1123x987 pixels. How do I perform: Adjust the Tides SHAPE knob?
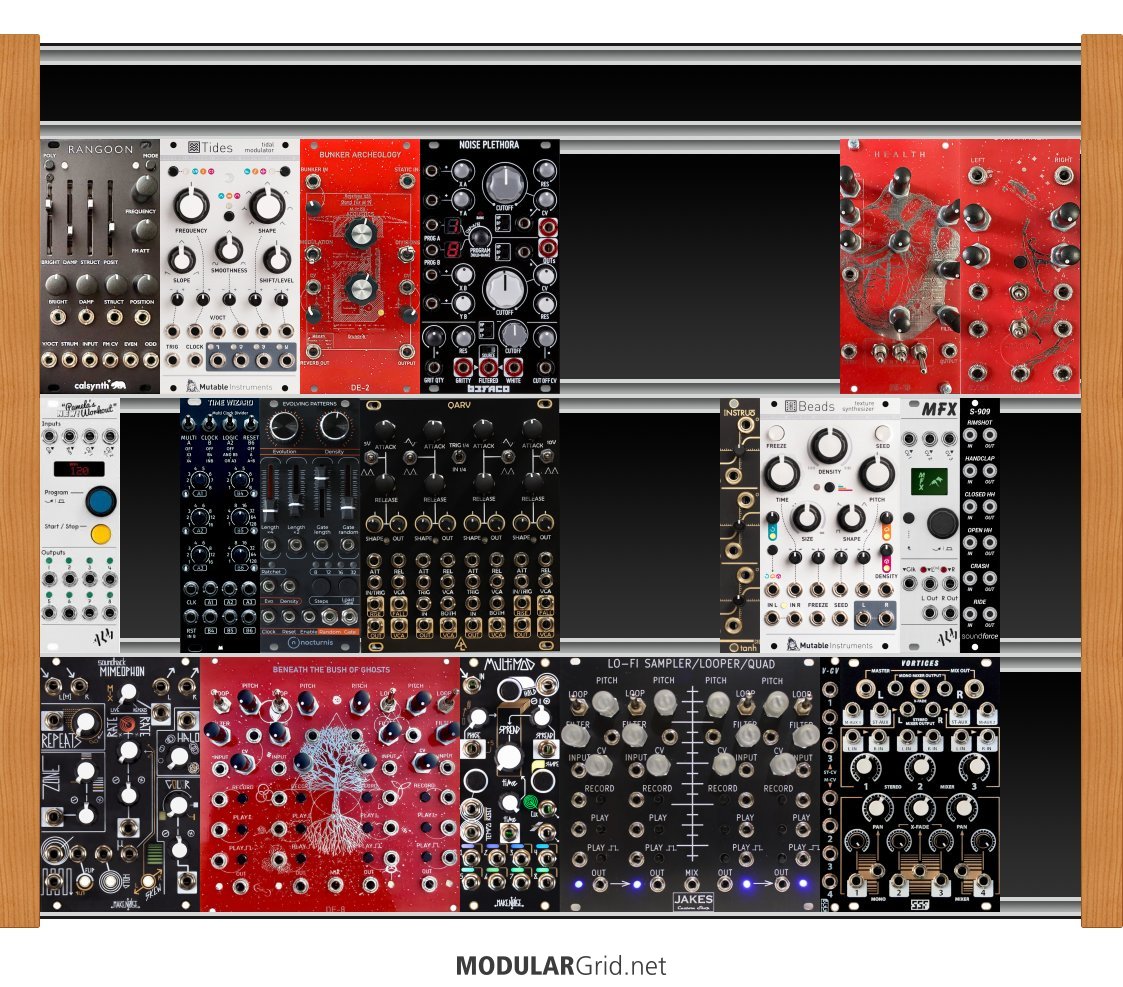[x=267, y=204]
